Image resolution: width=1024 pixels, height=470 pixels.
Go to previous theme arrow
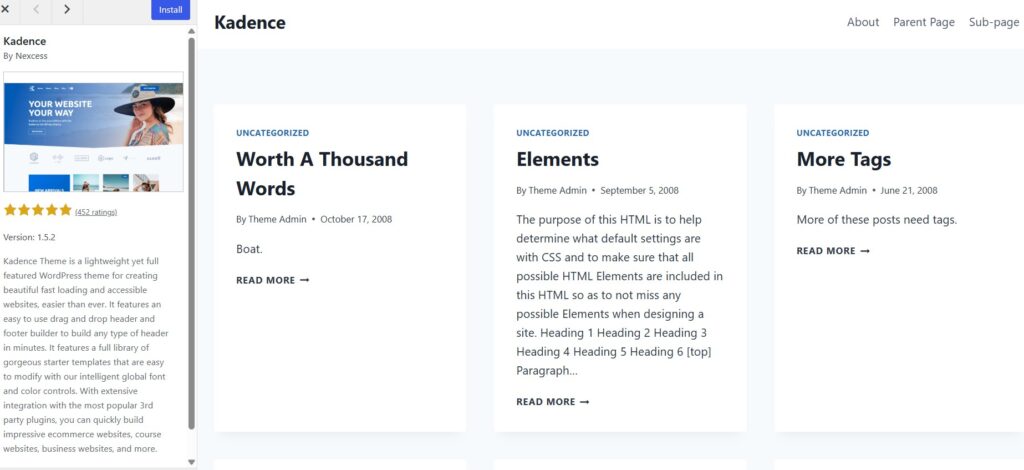tap(36, 9)
